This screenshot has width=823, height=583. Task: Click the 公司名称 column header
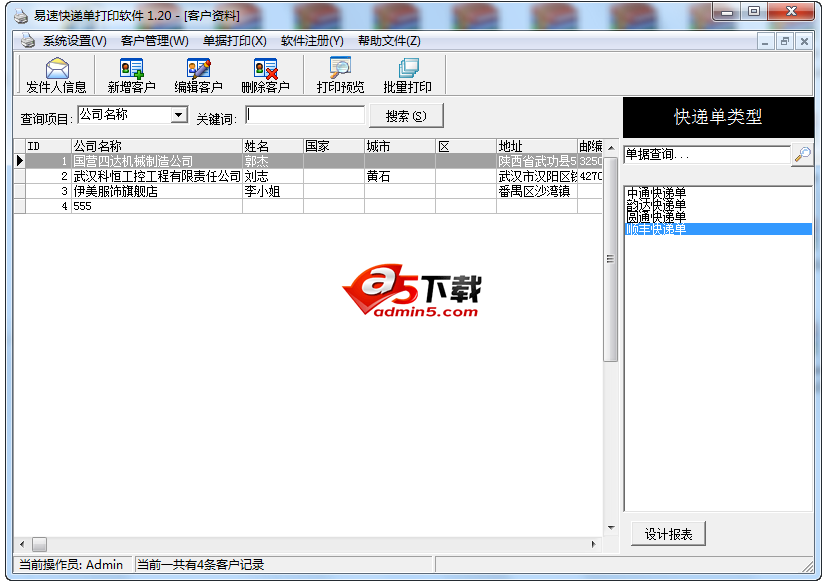point(156,146)
